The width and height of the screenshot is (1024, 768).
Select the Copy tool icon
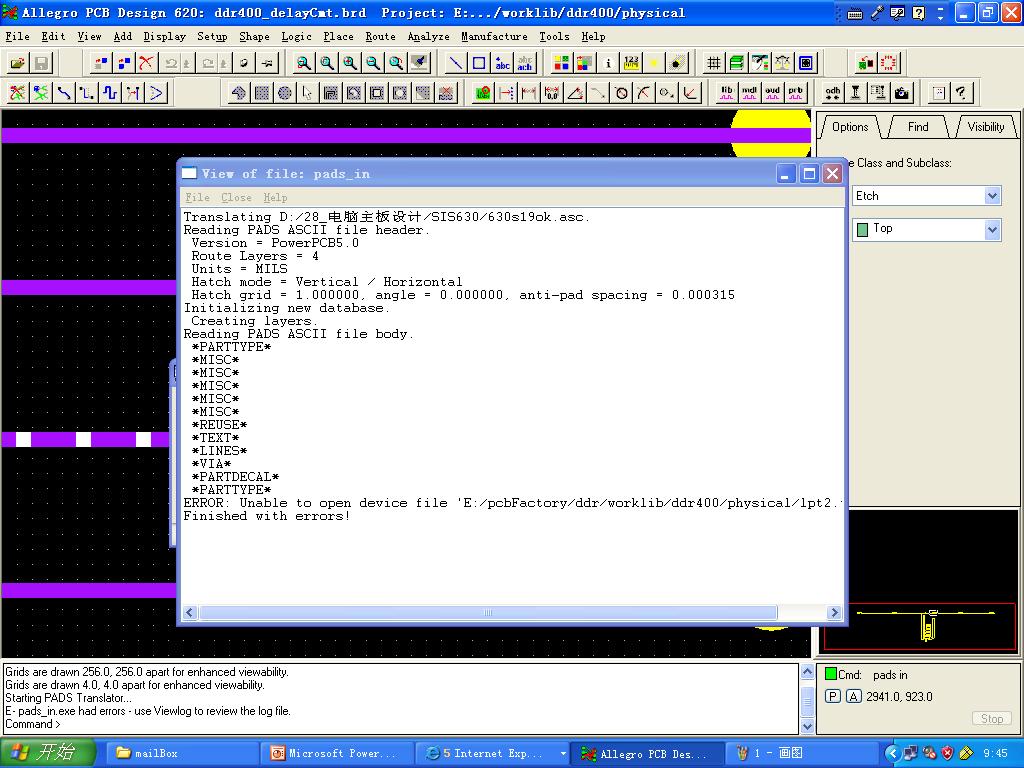click(123, 63)
